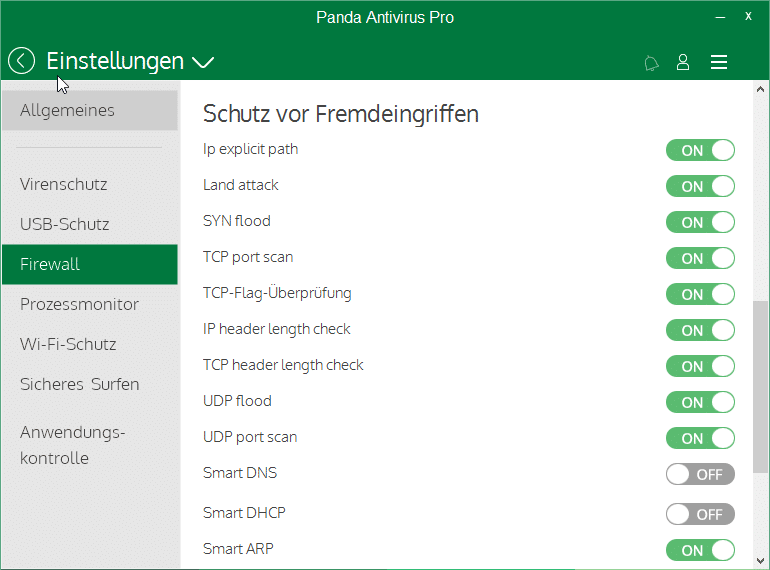Disable the Land attack toggle
This screenshot has height=570, width=770.
tap(700, 186)
